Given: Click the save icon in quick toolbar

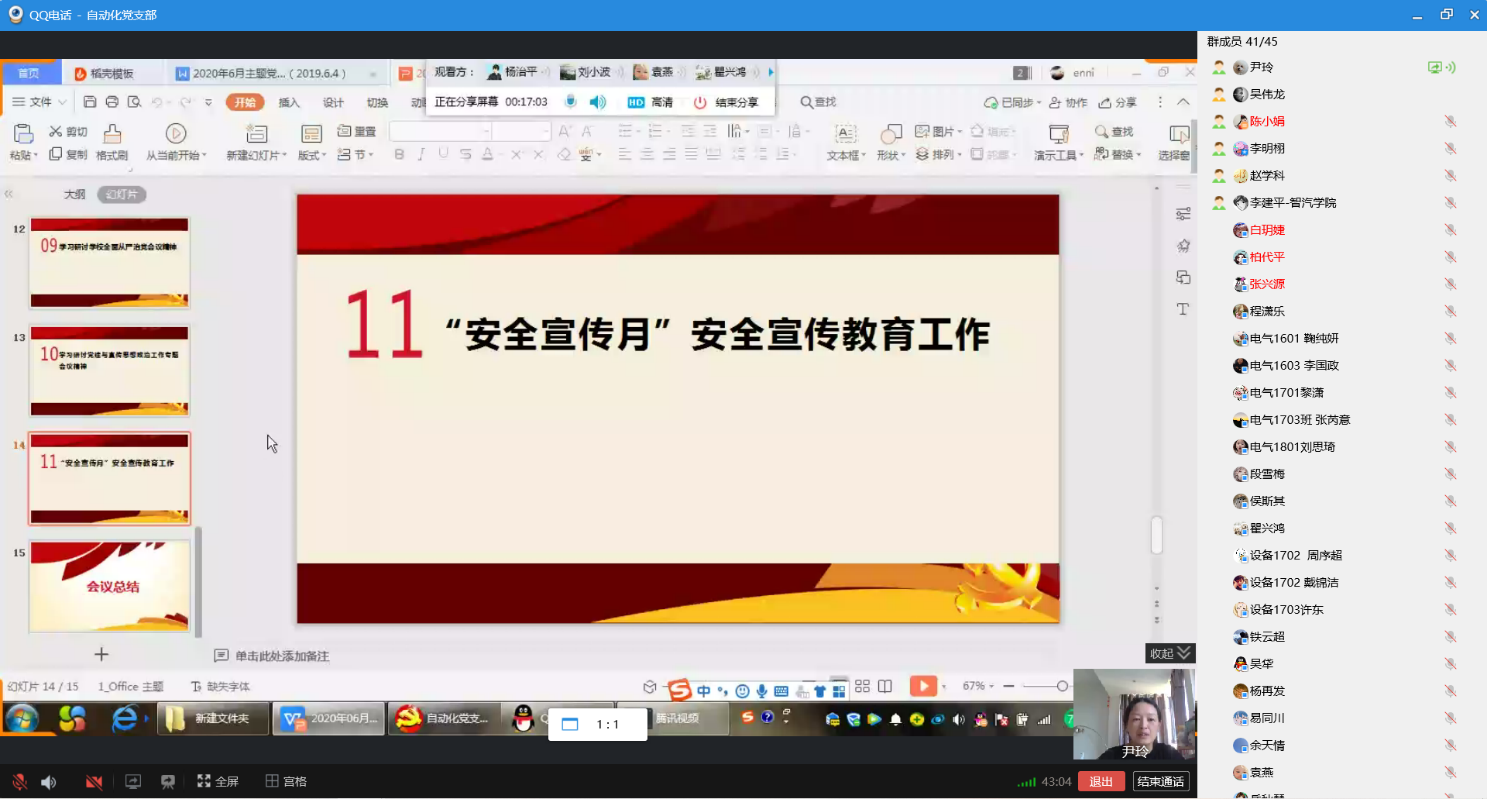Looking at the screenshot, I should tap(90, 102).
